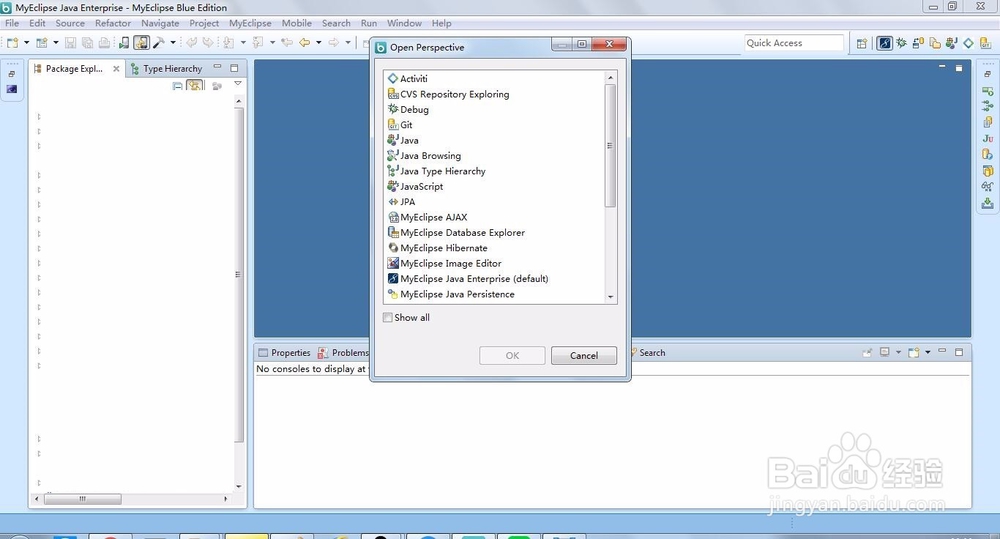Open the File menu
The image size is (1000, 539).
click(12, 23)
